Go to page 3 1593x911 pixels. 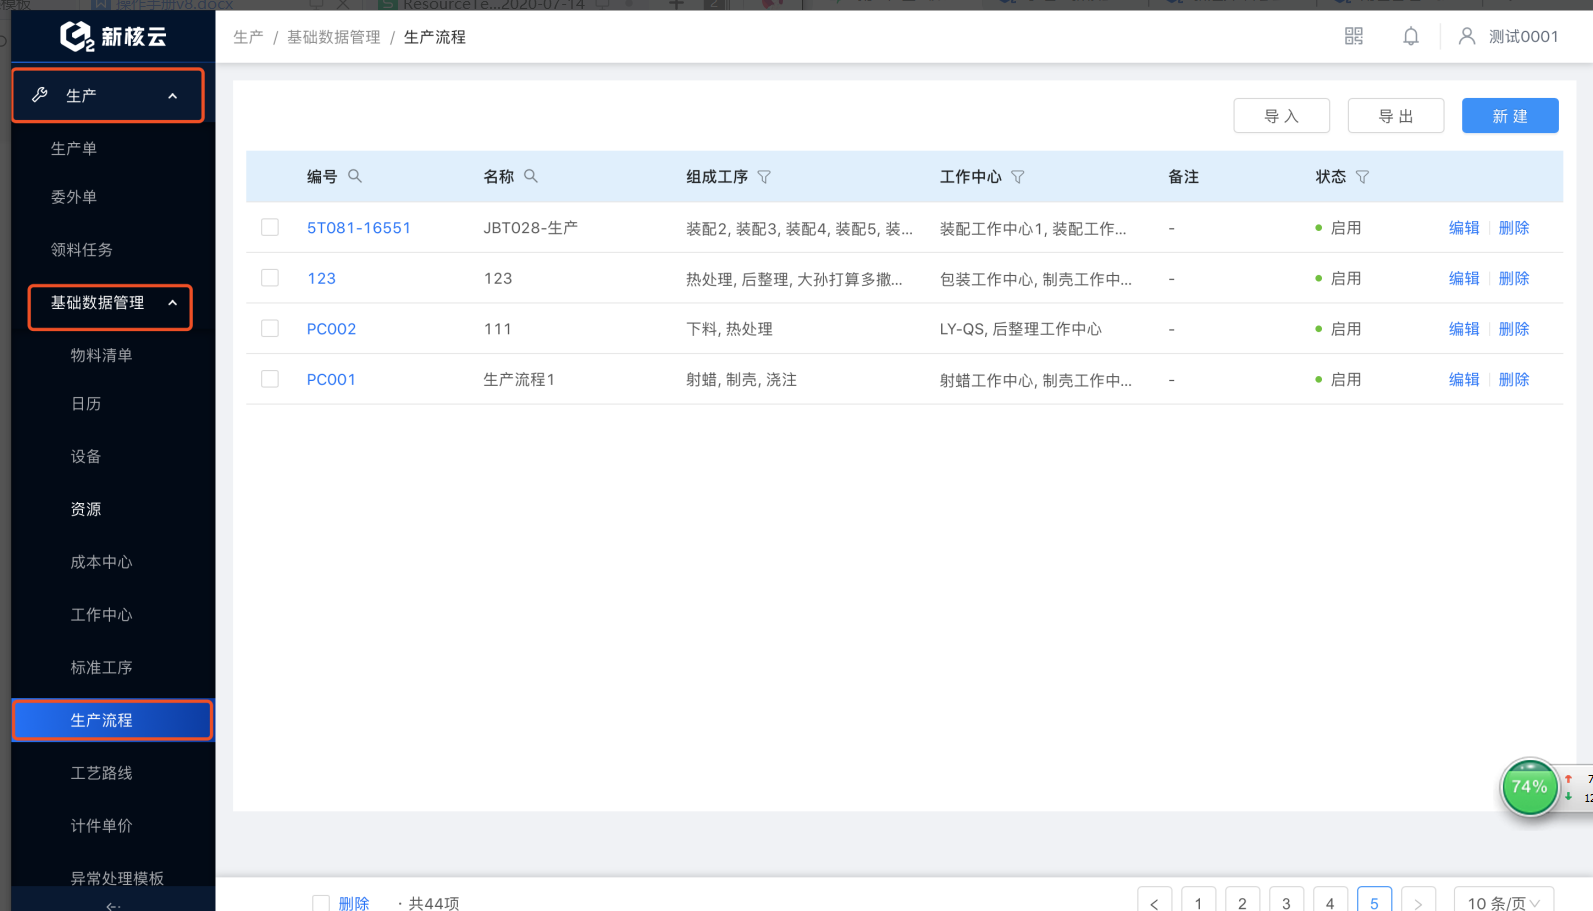click(1286, 901)
